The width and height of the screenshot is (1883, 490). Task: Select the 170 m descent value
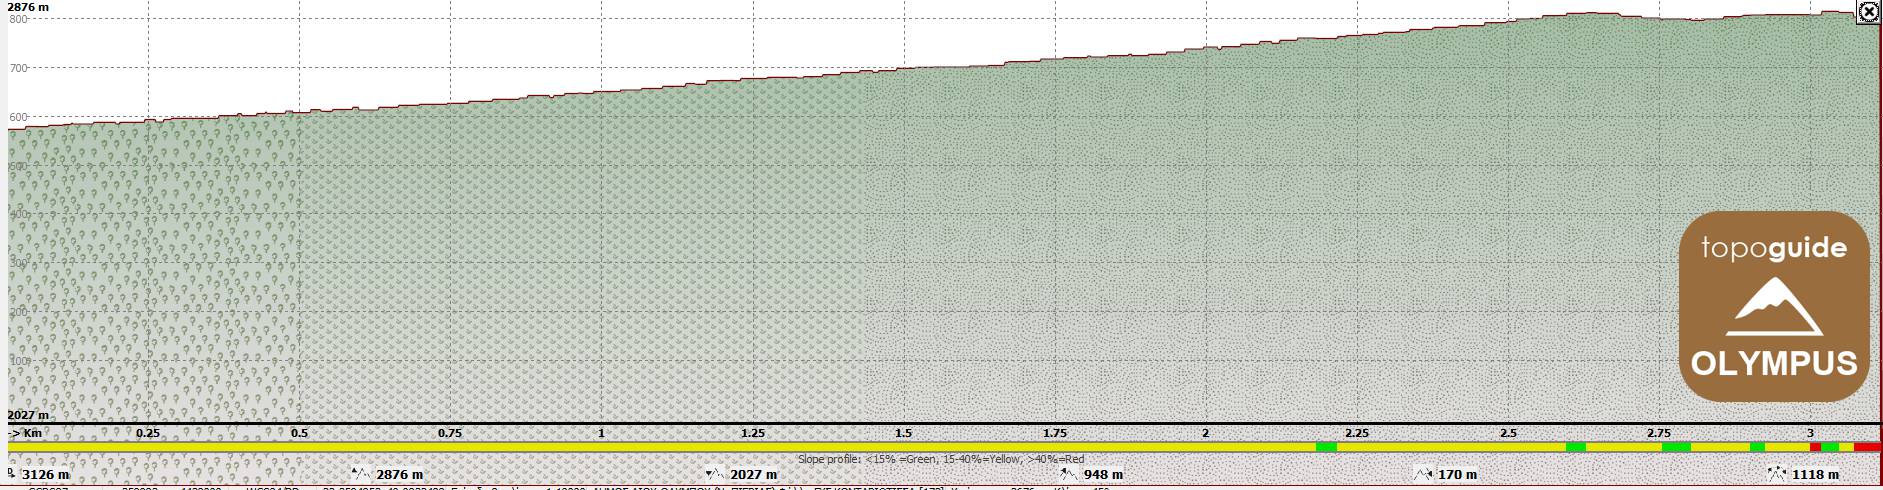point(1457,474)
